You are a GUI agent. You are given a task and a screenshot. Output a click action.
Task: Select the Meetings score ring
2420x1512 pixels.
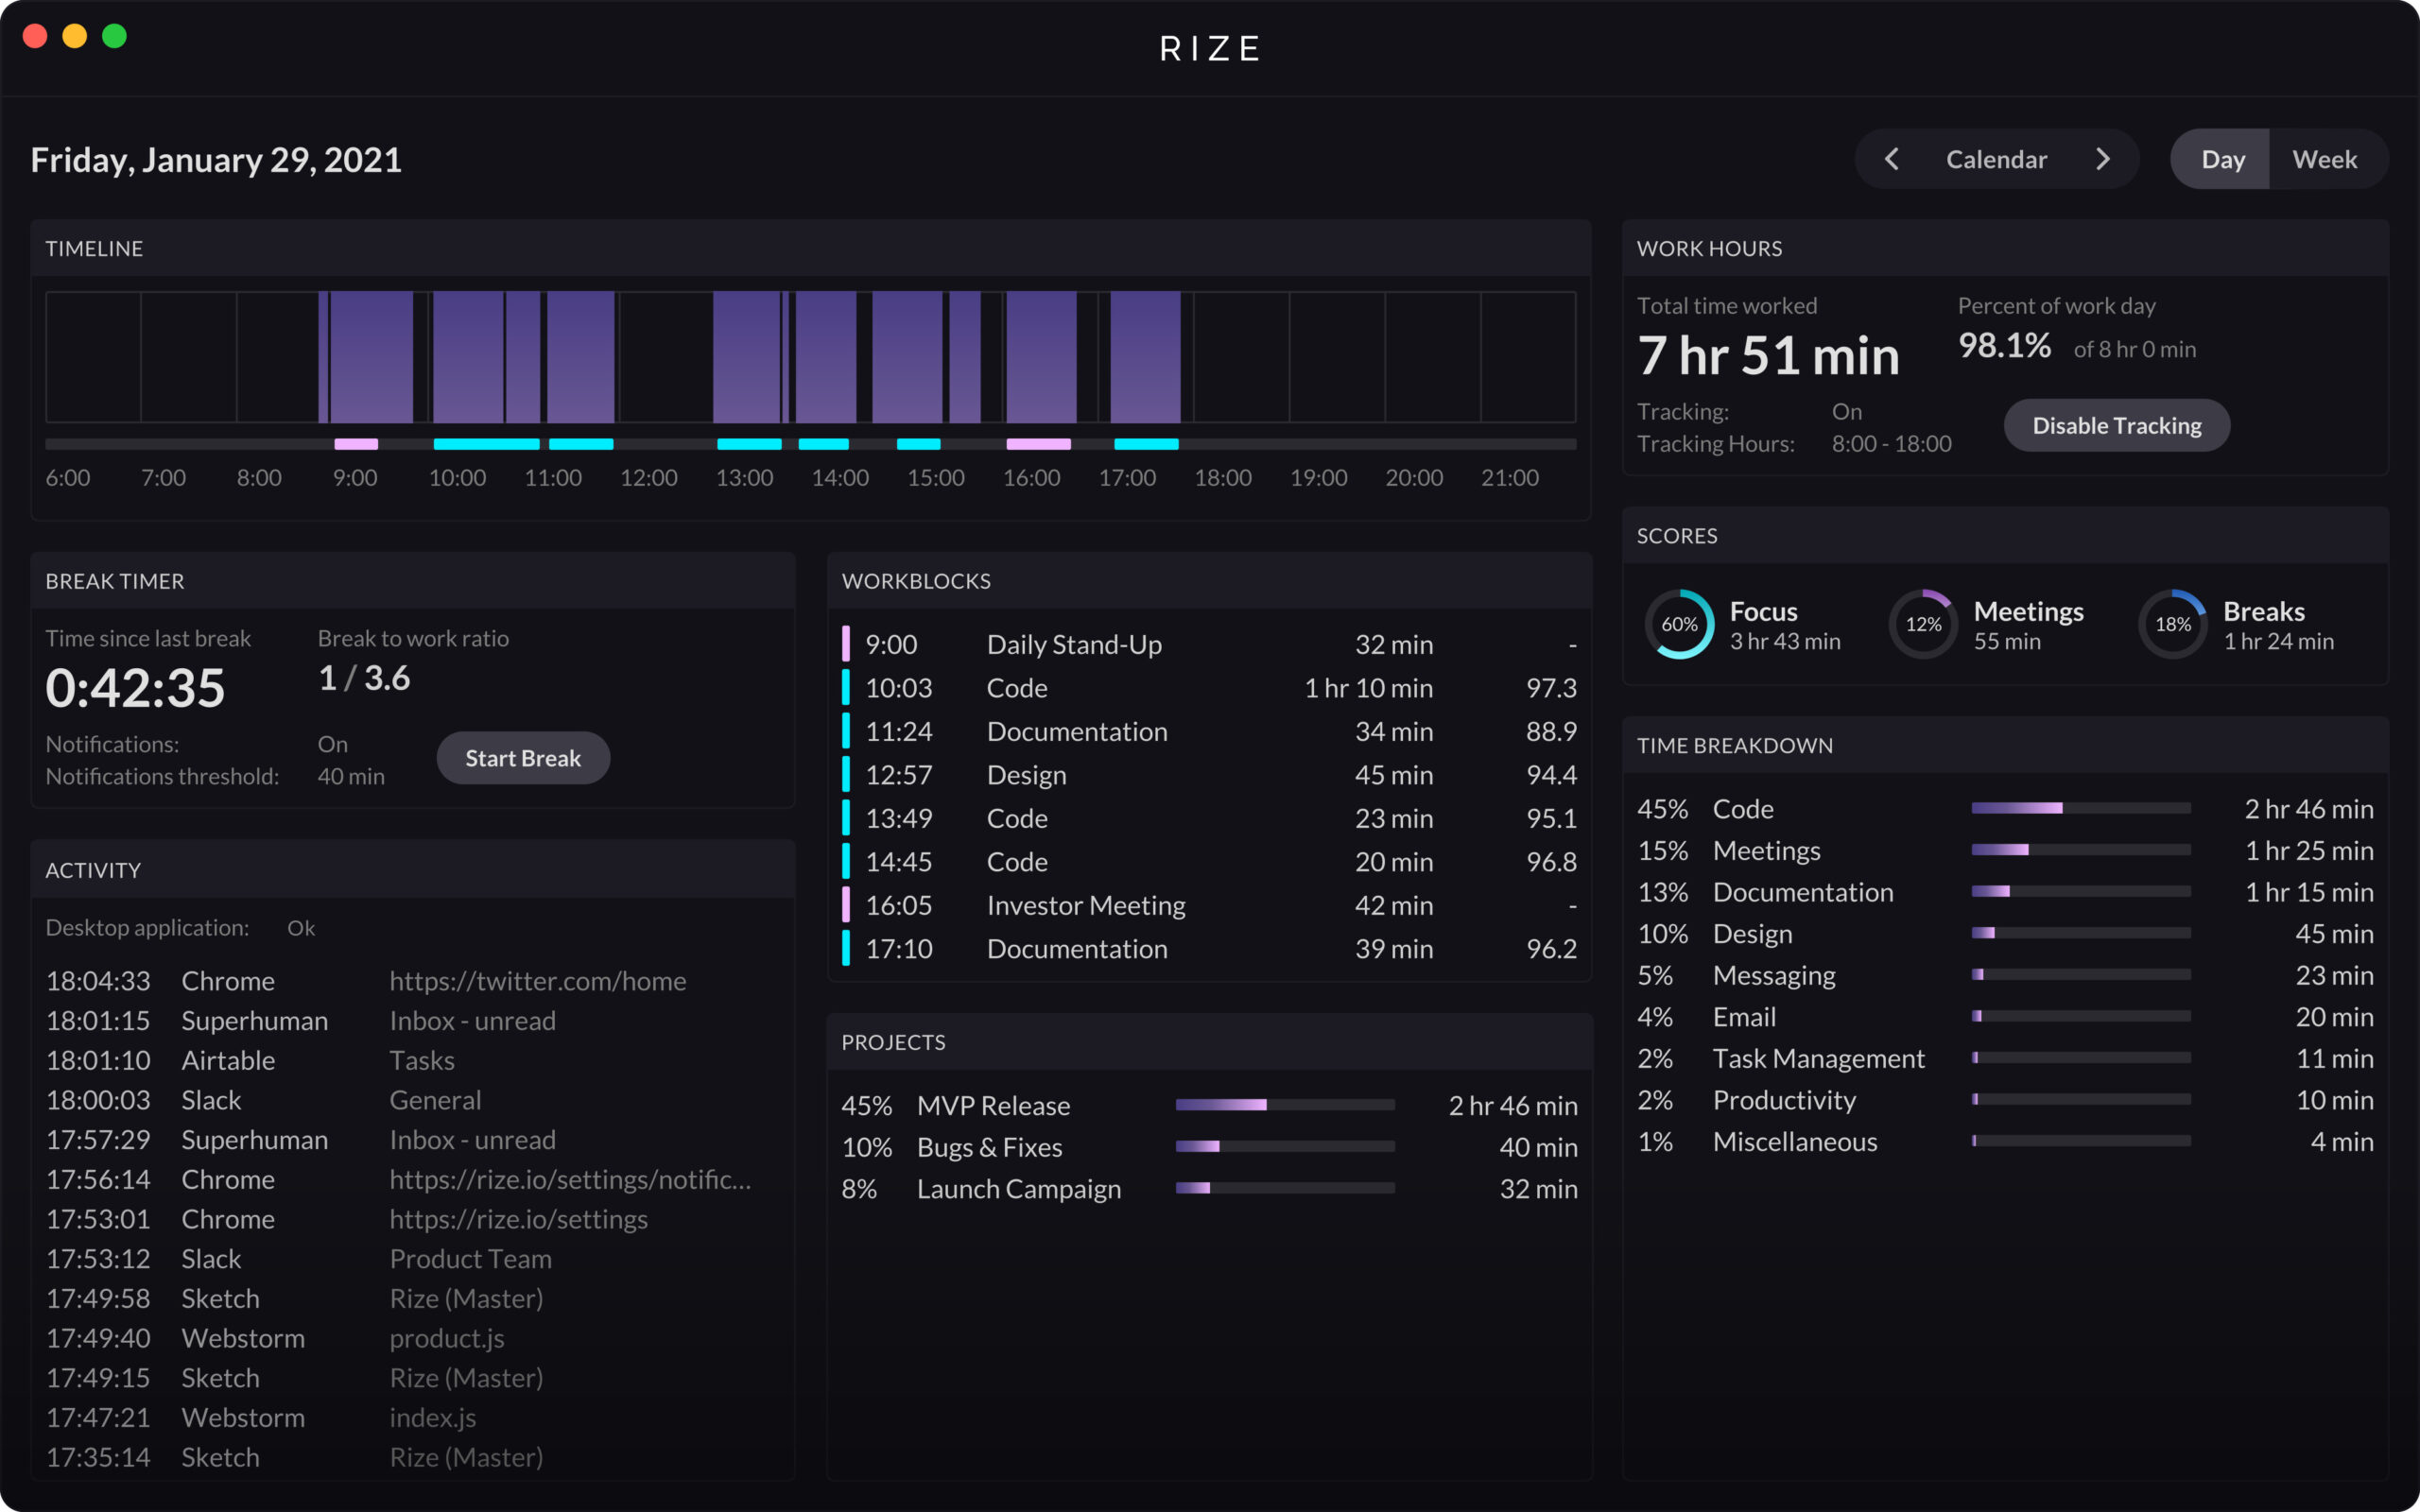(x=1923, y=623)
